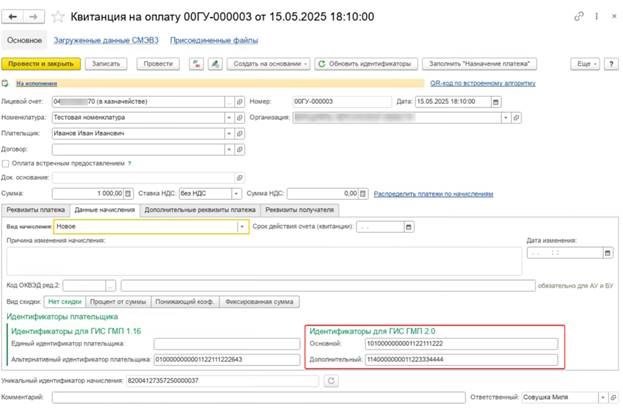This screenshot has width=623, height=410.
Task: Open the Лицевой счет record via its open icon
Action: (240, 102)
